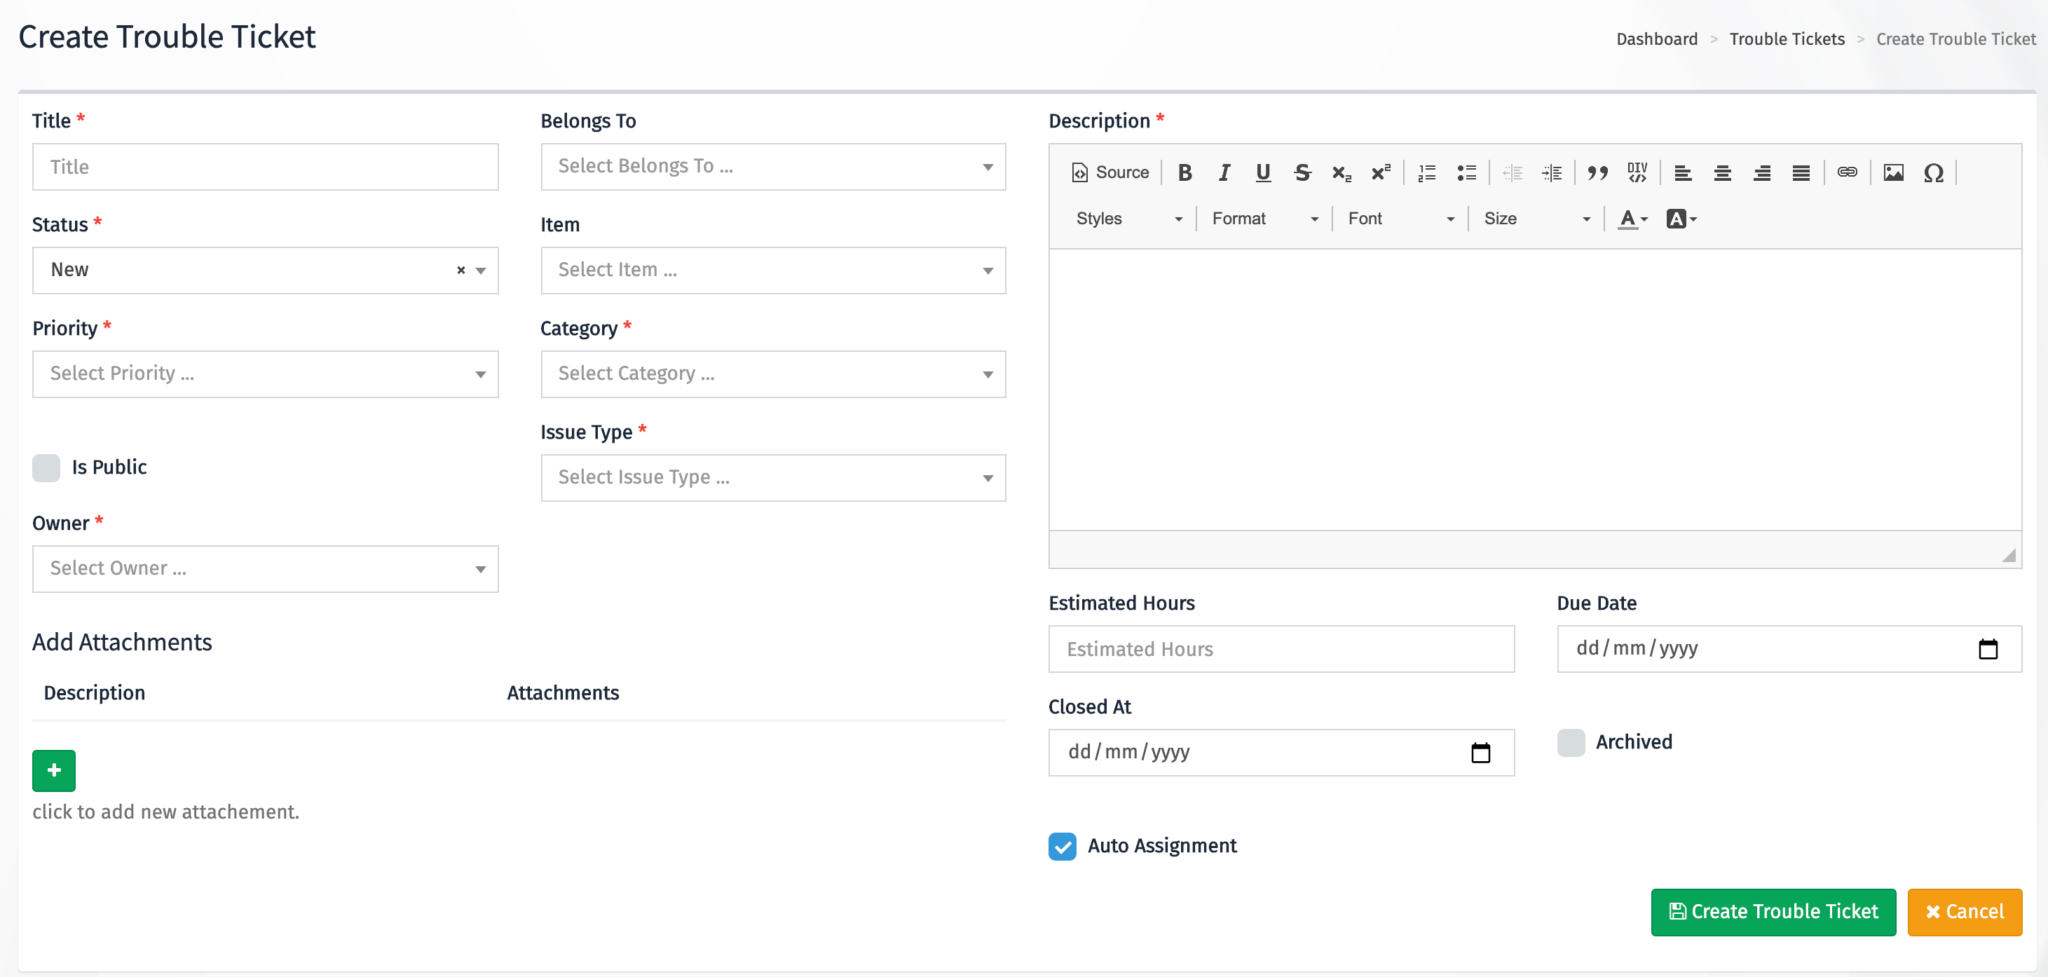Check the Is Public checkbox

46,468
